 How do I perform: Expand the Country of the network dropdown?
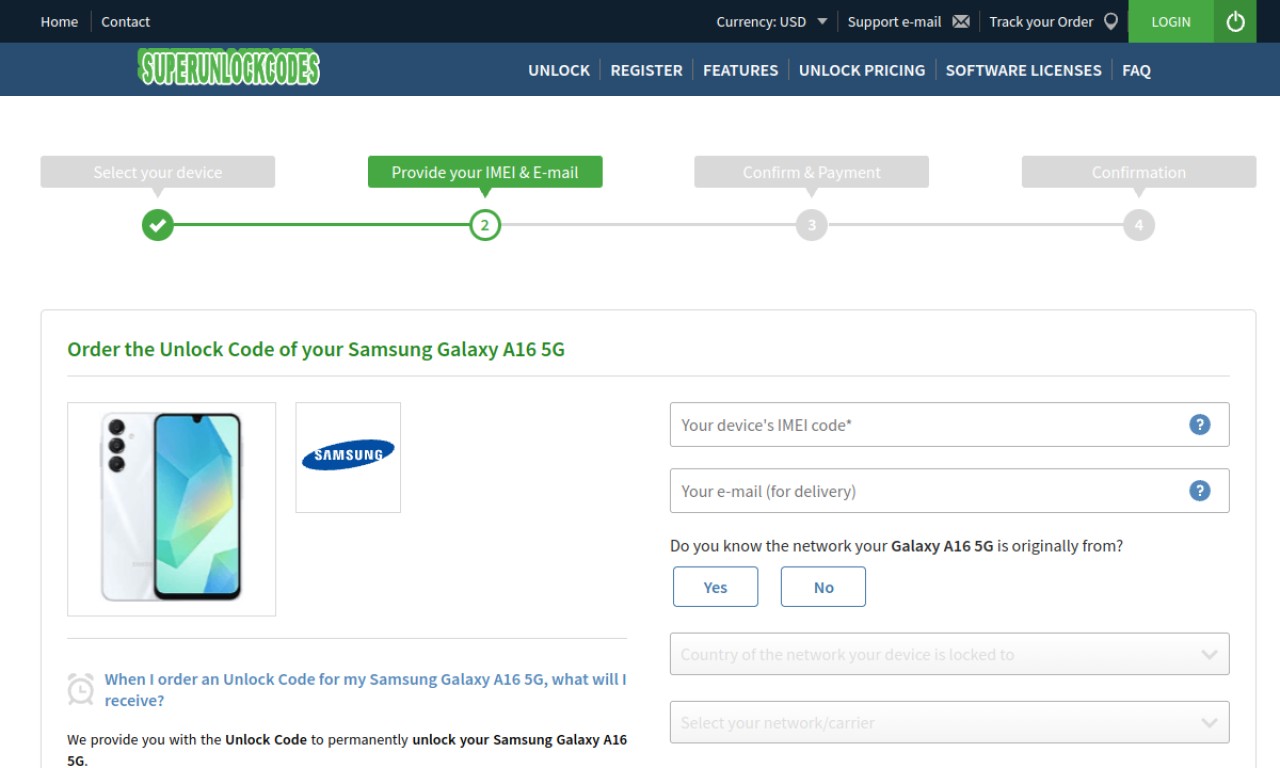[x=949, y=654]
